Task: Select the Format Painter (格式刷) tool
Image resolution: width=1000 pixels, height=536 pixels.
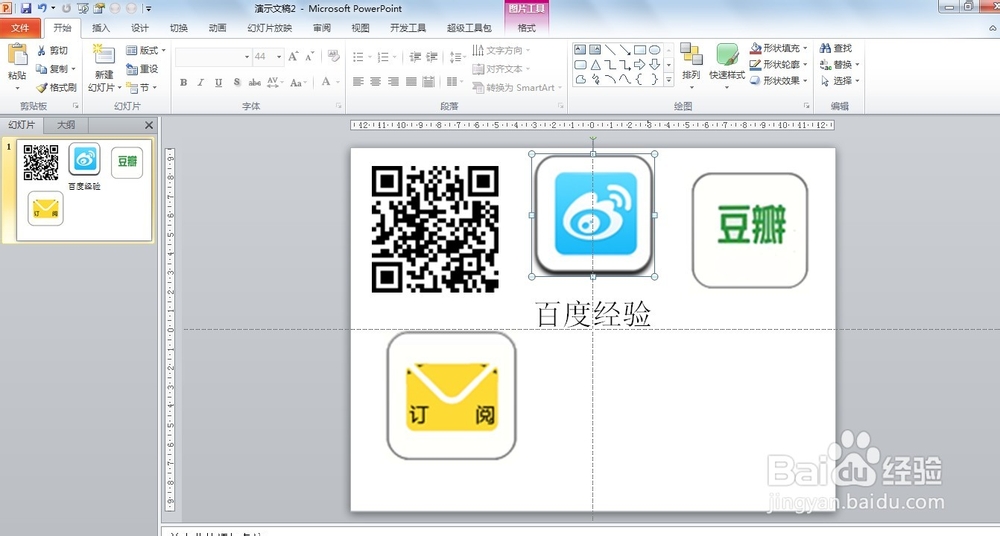Action: point(56,87)
